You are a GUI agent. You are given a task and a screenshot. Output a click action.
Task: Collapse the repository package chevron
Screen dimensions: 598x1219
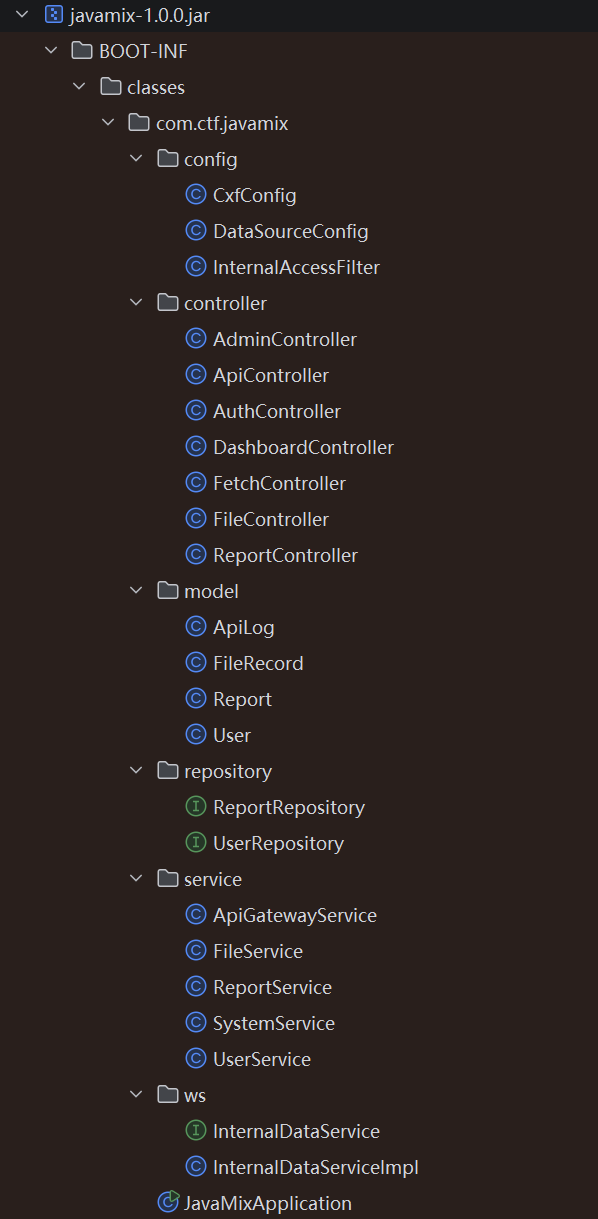[137, 771]
